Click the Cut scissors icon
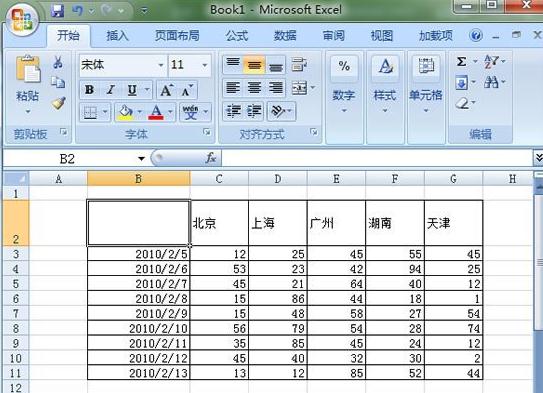This screenshot has width=543, height=393. pos(57,62)
